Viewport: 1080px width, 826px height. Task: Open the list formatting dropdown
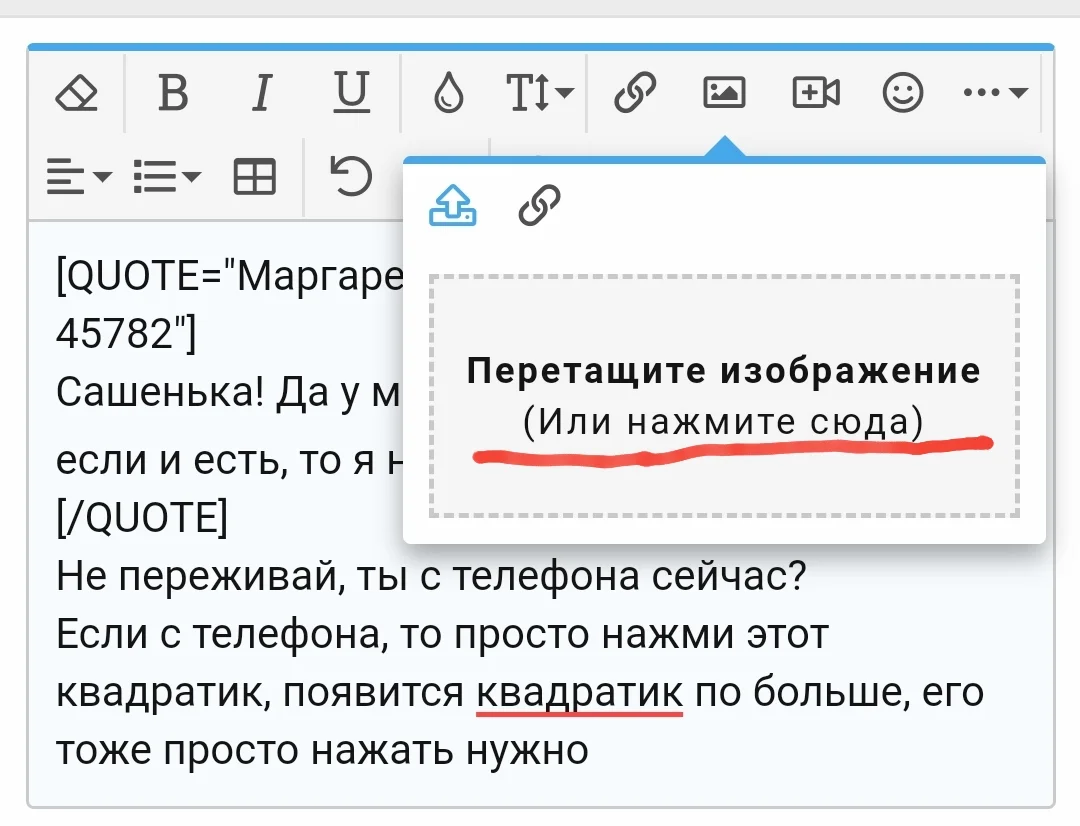pyautogui.click(x=168, y=176)
